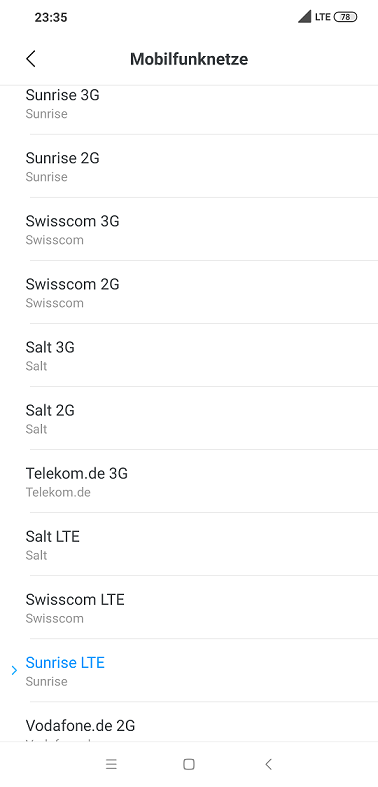Viewport: 378px width, 787px height.
Task: Tap the back arrow beside Mobilfunknetze
Action: pos(31,59)
